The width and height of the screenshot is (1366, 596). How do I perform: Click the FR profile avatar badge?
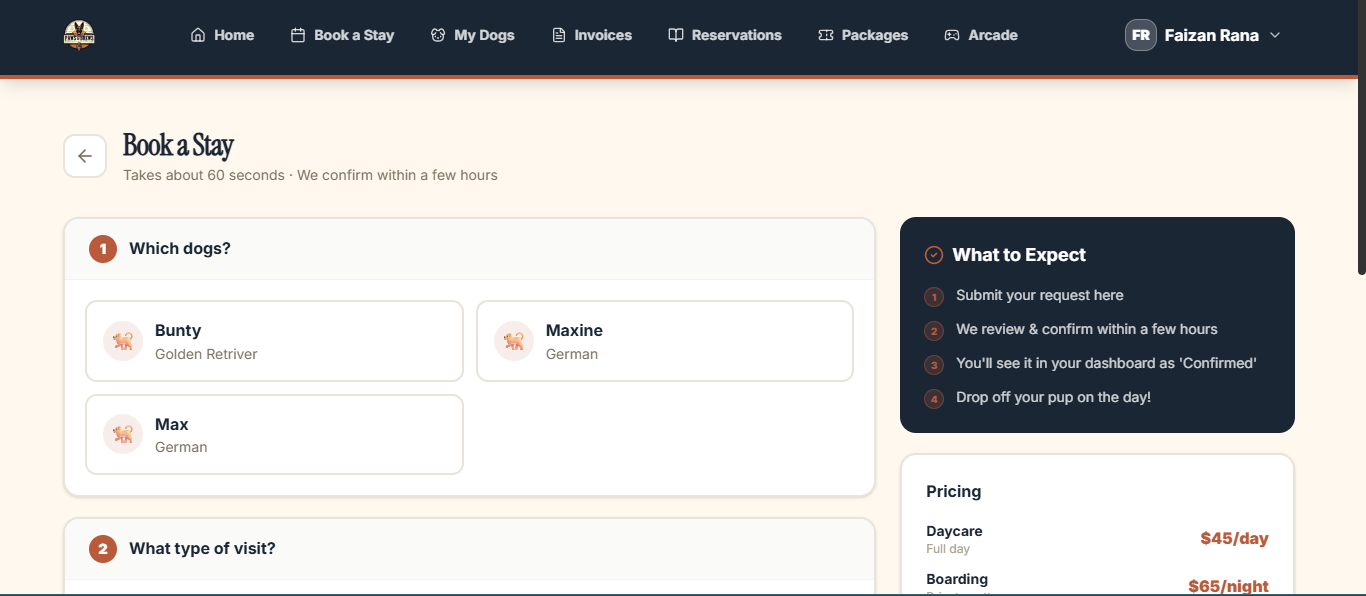pos(1140,34)
